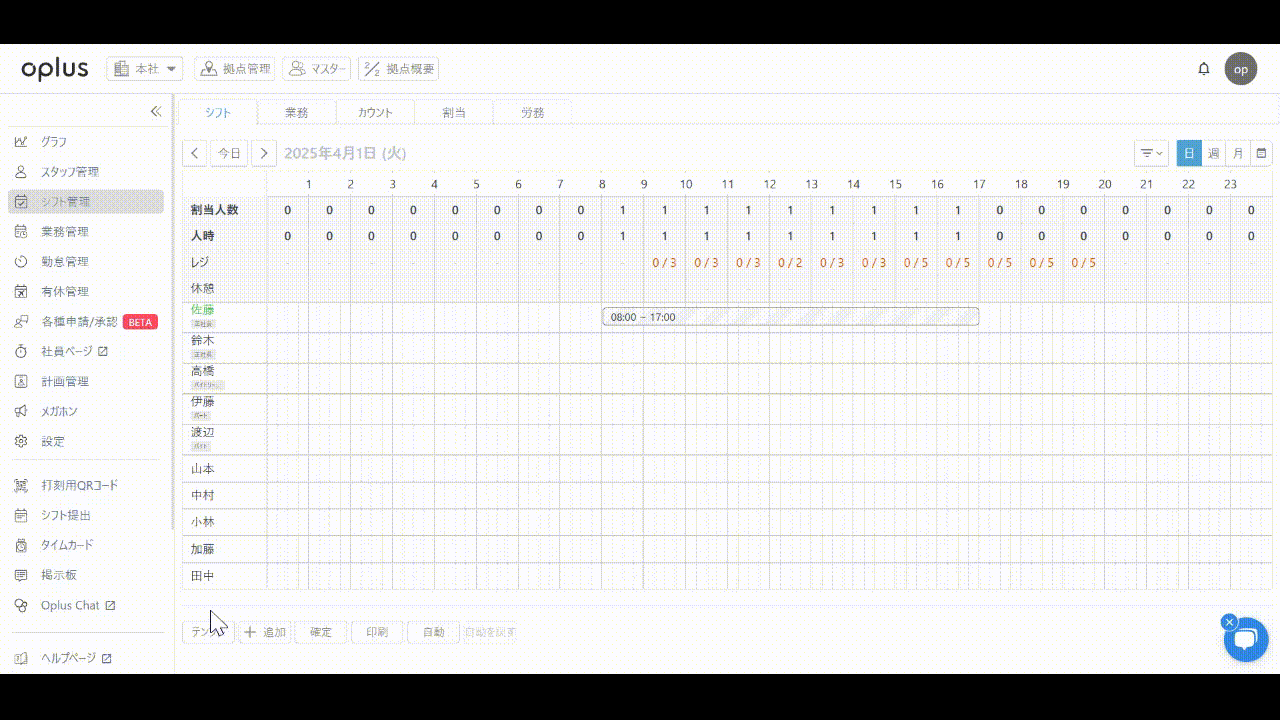Open the calendar view icon

(x=1262, y=153)
